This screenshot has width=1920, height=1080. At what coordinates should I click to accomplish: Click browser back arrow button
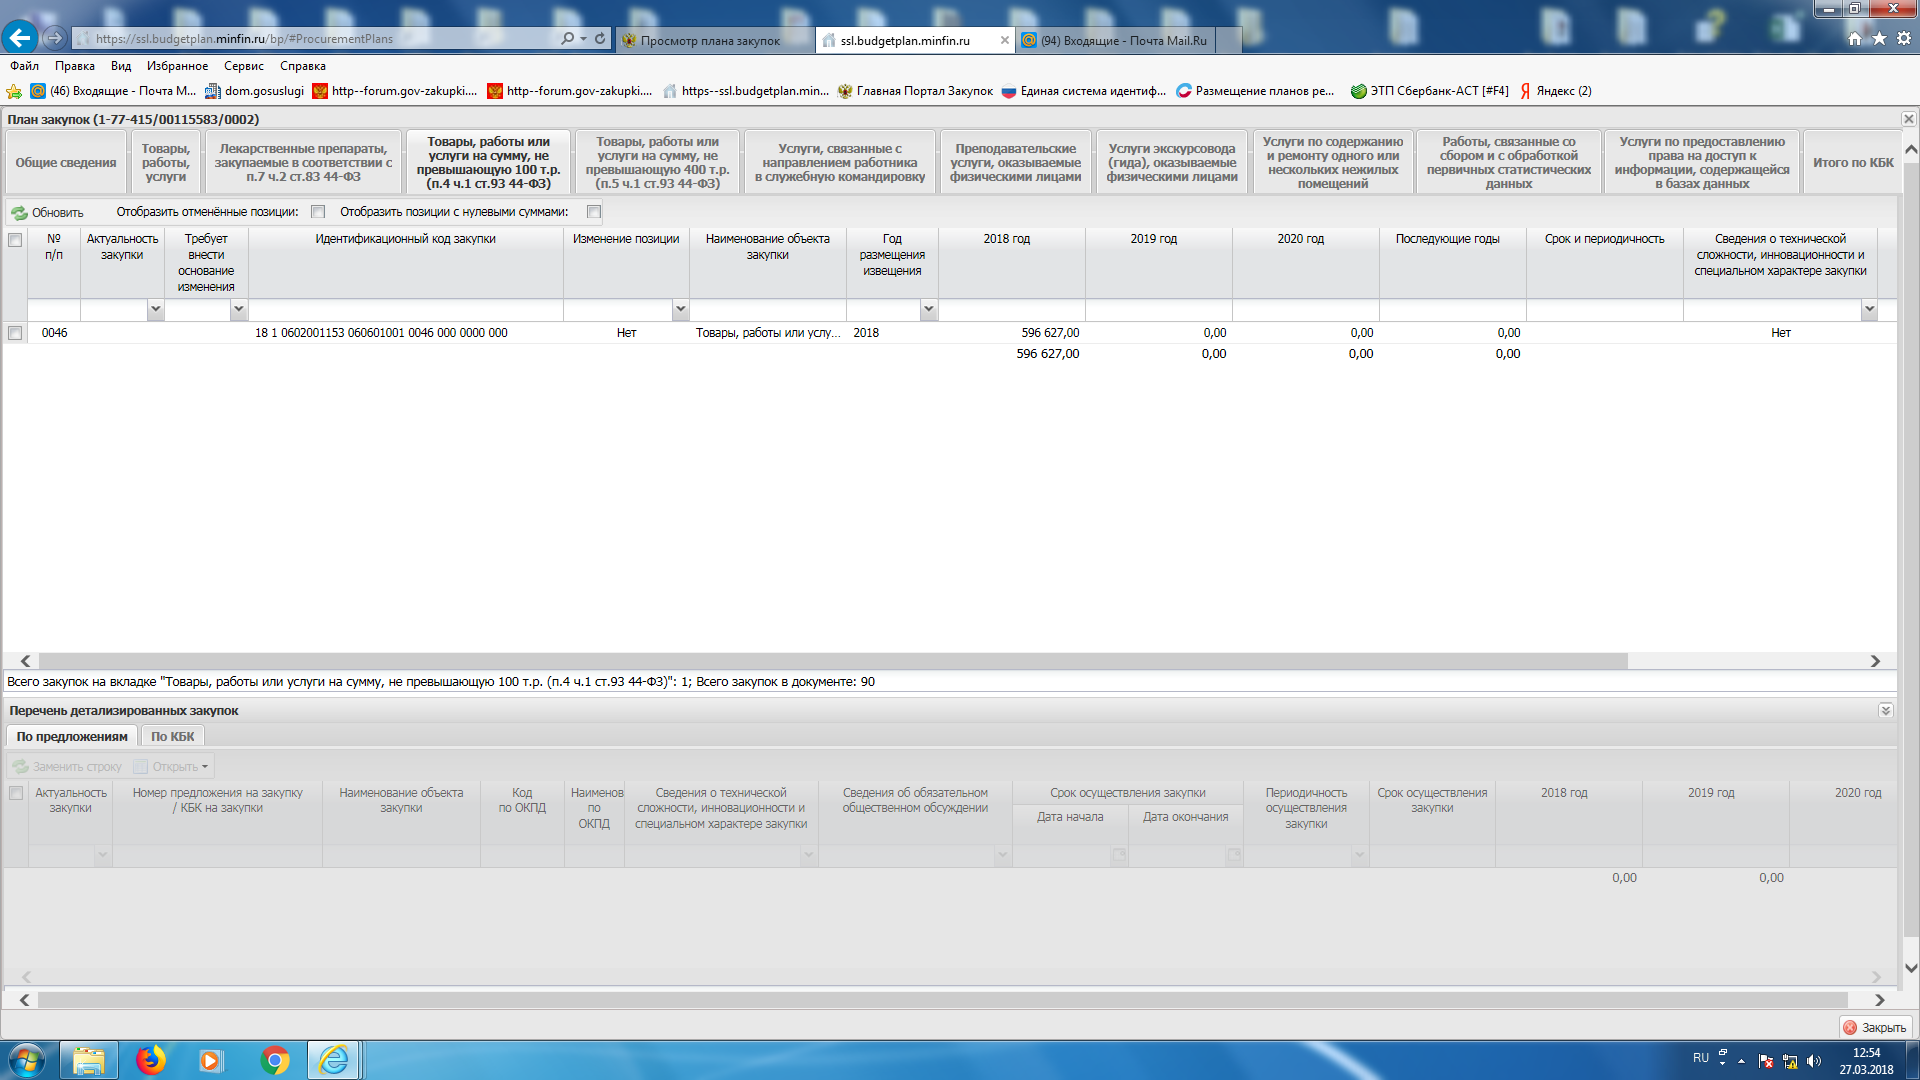click(x=20, y=38)
